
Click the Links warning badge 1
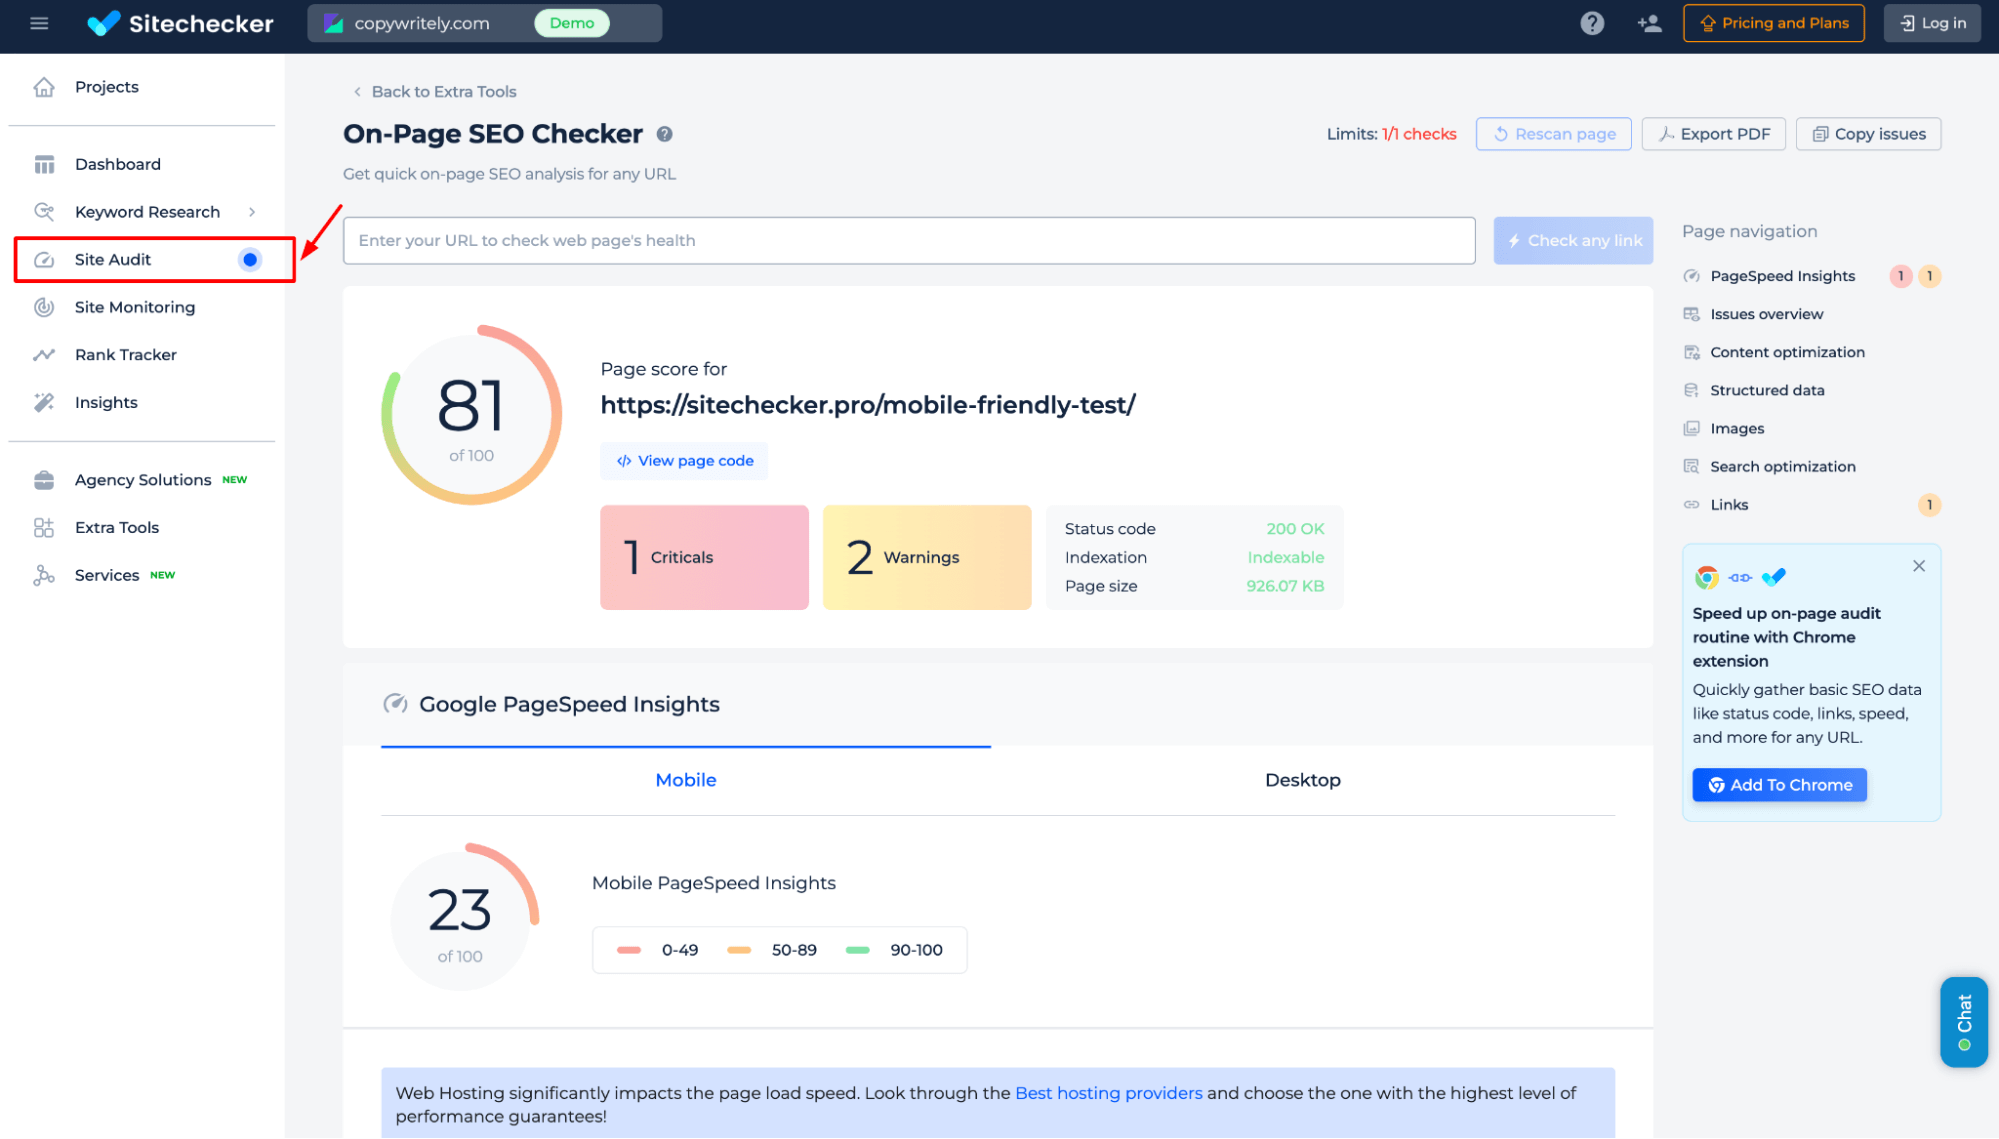[x=1929, y=505]
